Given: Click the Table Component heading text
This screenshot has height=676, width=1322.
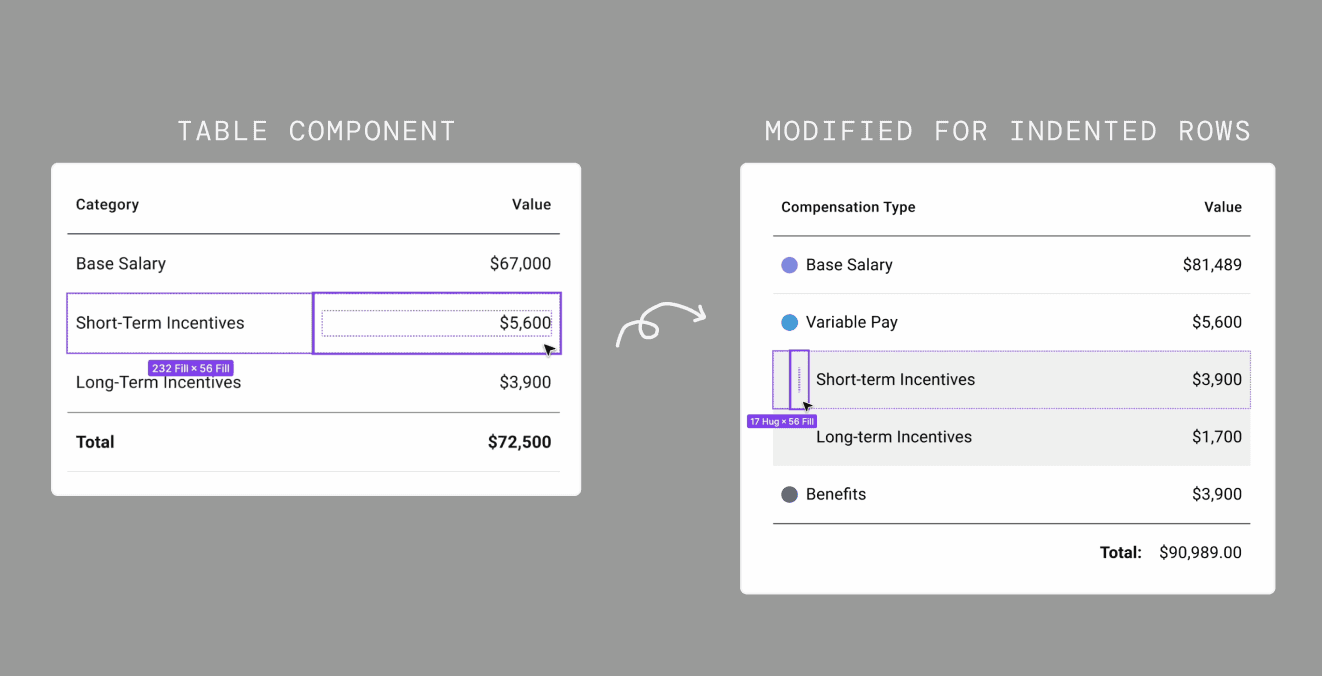Looking at the screenshot, I should click(316, 131).
